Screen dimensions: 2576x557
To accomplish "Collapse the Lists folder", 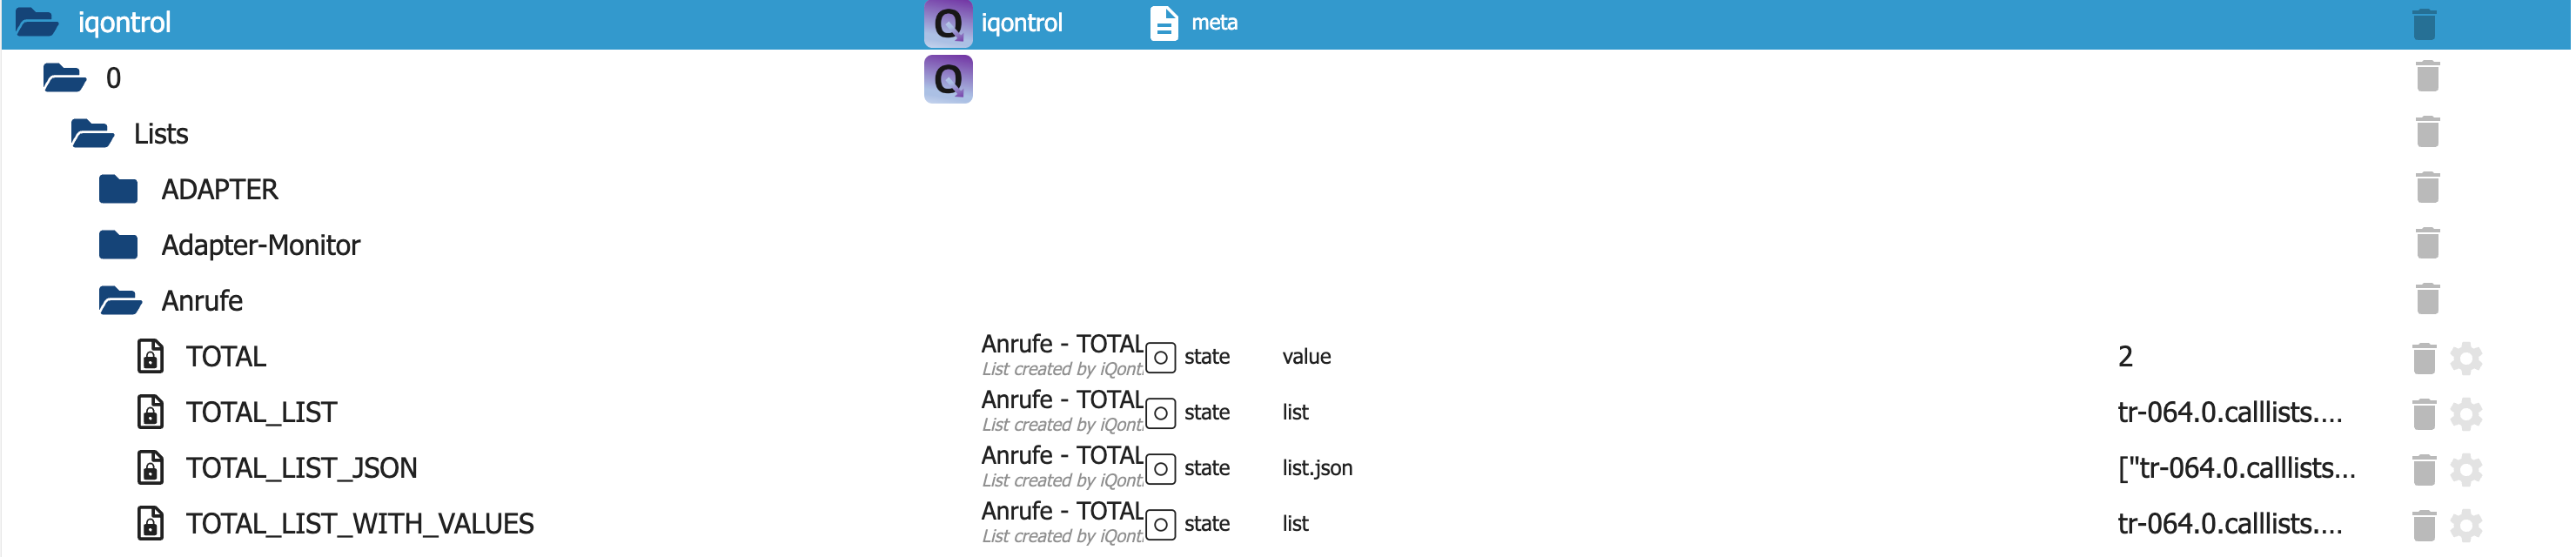I will pos(93,133).
